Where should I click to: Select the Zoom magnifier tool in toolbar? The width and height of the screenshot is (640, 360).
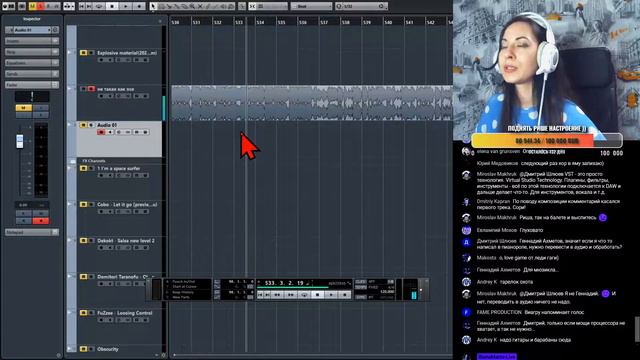point(192,6)
